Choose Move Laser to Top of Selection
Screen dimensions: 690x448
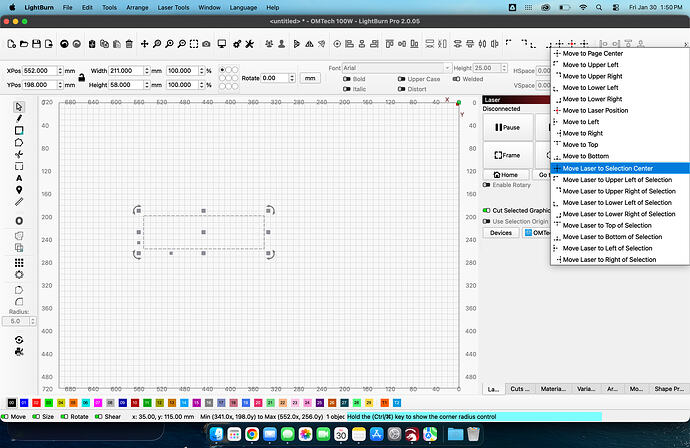point(620,225)
